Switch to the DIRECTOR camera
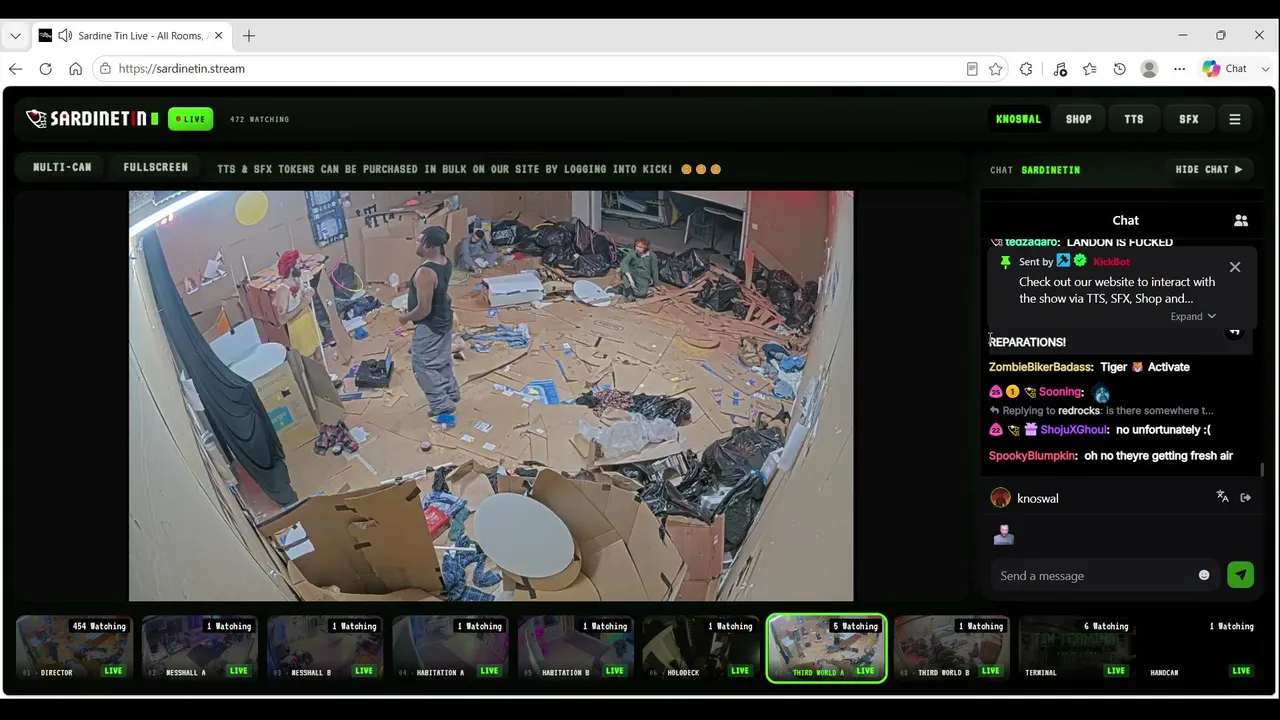Screen dimensions: 1280x720 click(x=74, y=649)
